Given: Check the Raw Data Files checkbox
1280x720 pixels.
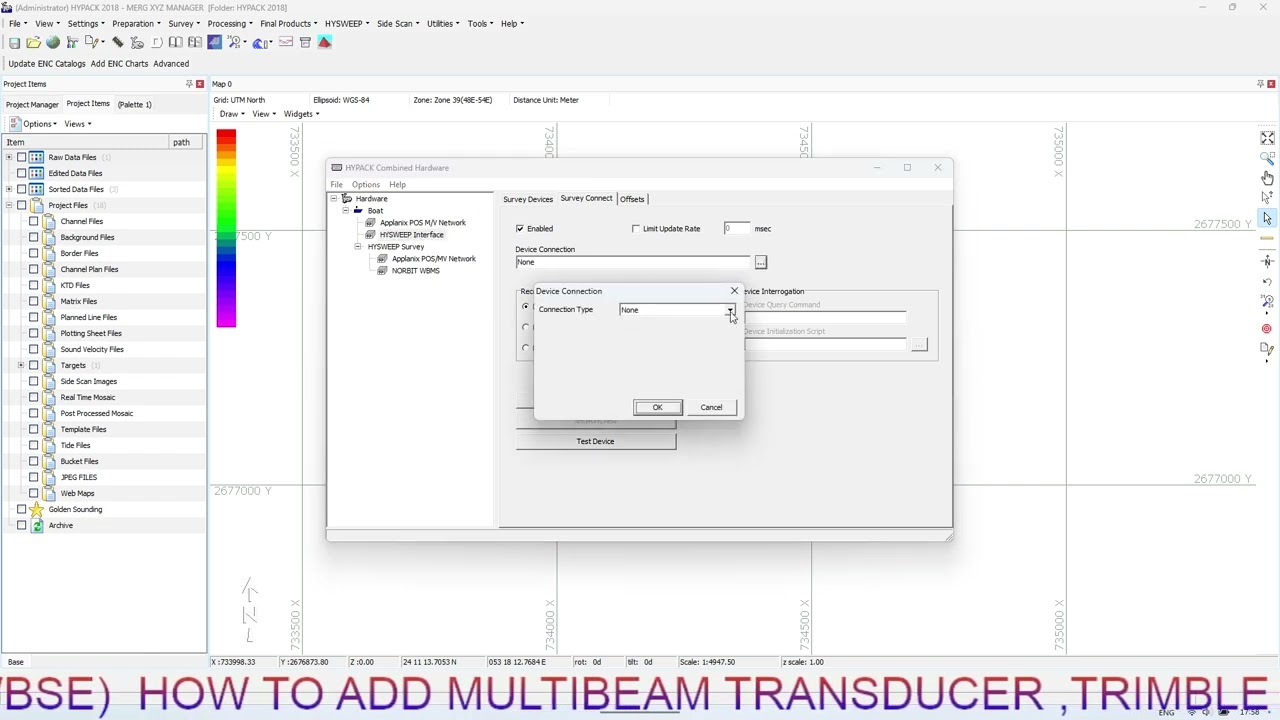Looking at the screenshot, I should (21, 157).
